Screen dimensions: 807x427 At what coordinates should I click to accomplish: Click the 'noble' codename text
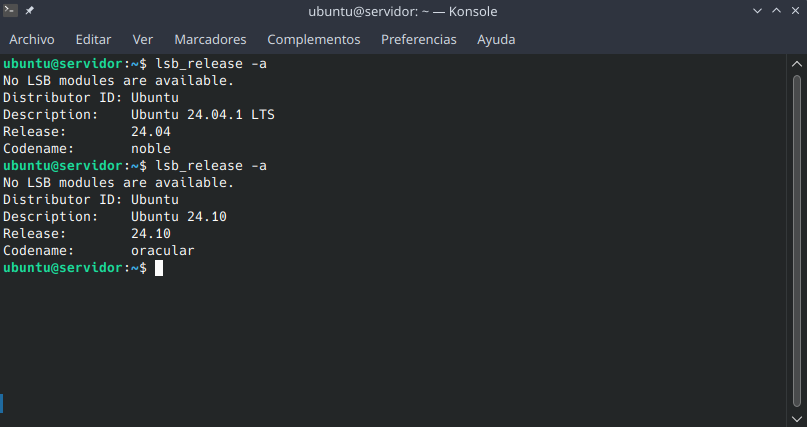[151, 148]
